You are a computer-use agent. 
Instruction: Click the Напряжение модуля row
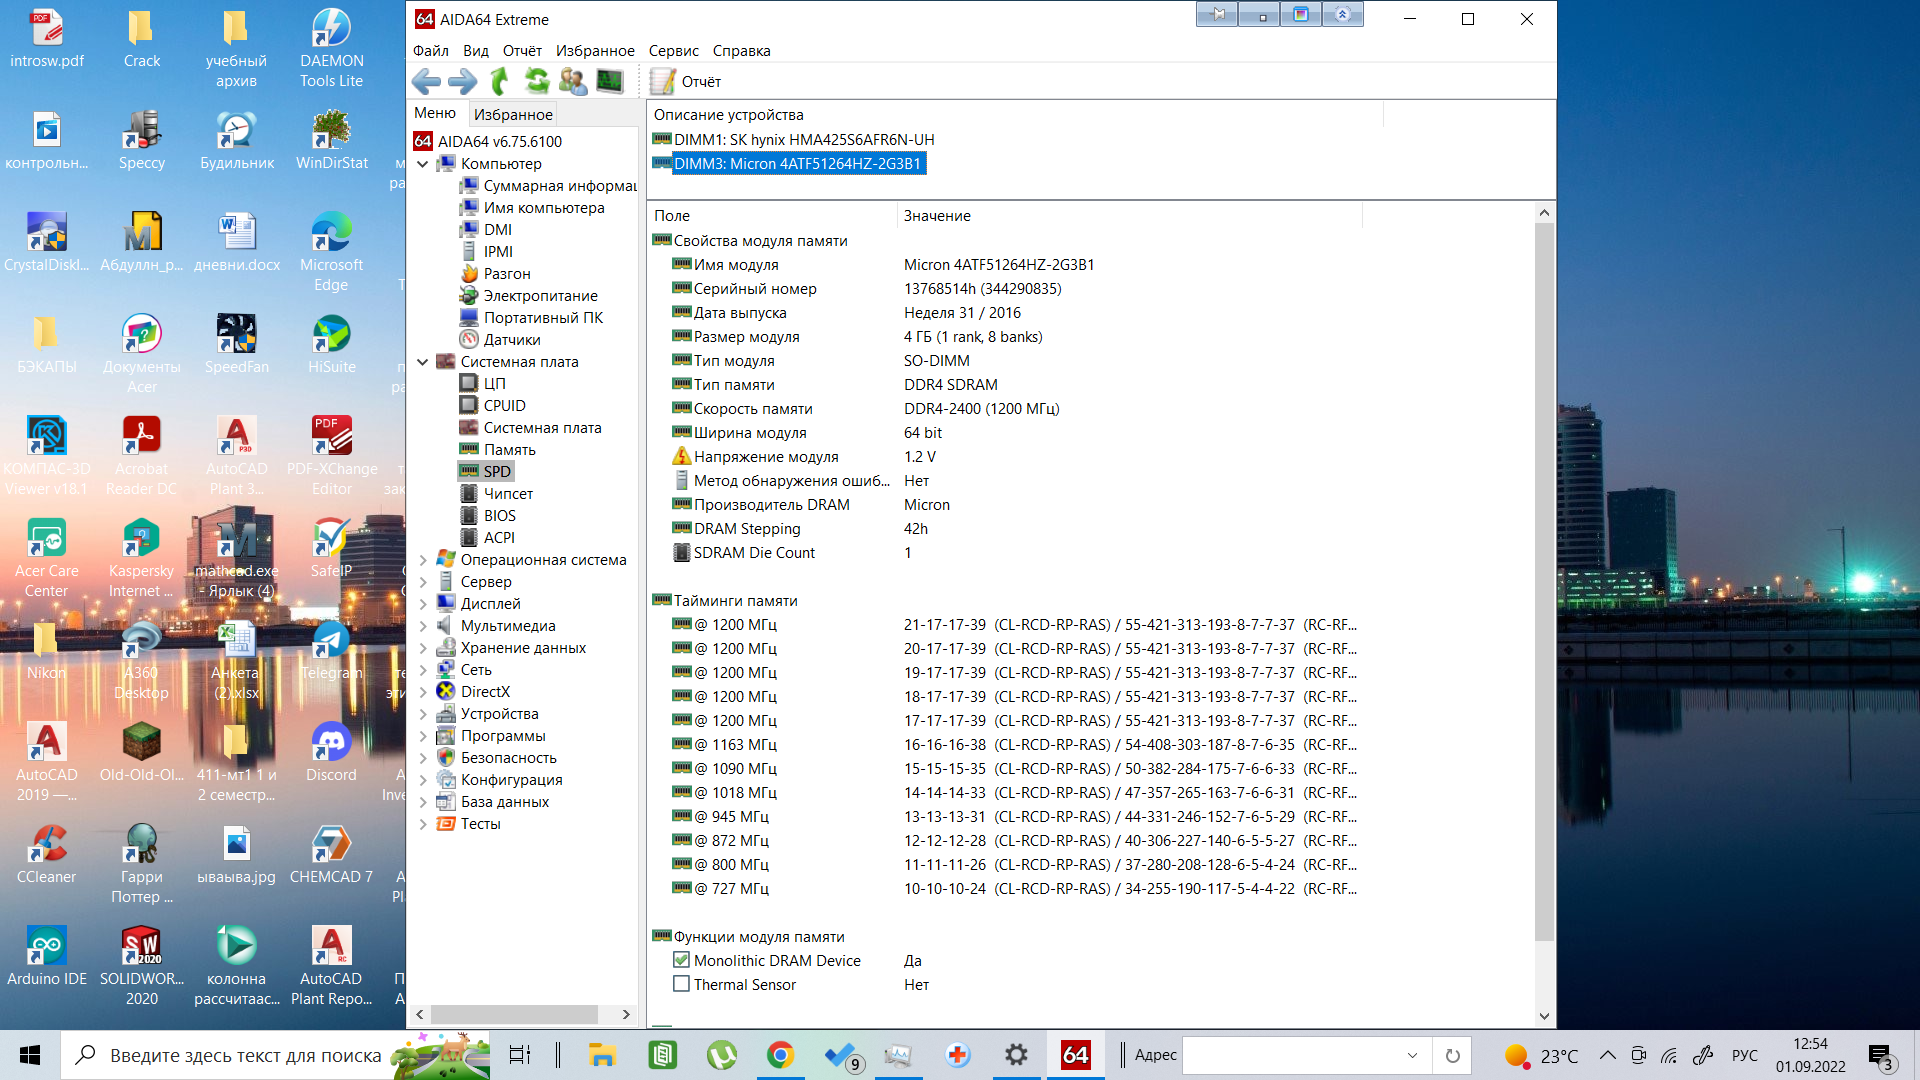pyautogui.click(x=1004, y=457)
